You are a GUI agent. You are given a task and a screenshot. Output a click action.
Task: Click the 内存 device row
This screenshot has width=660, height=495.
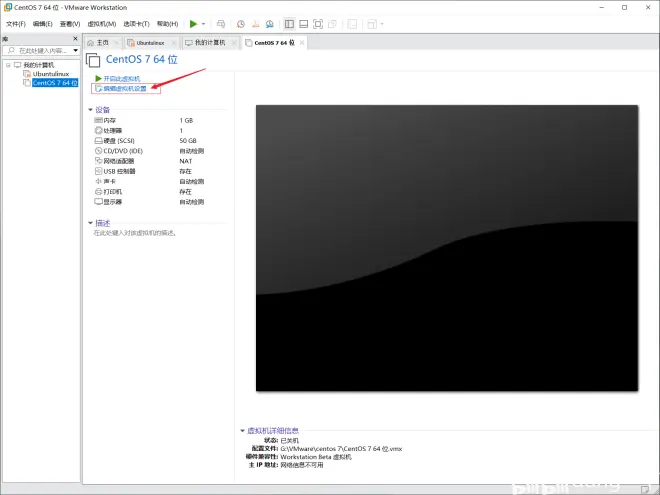pyautogui.click(x=149, y=120)
